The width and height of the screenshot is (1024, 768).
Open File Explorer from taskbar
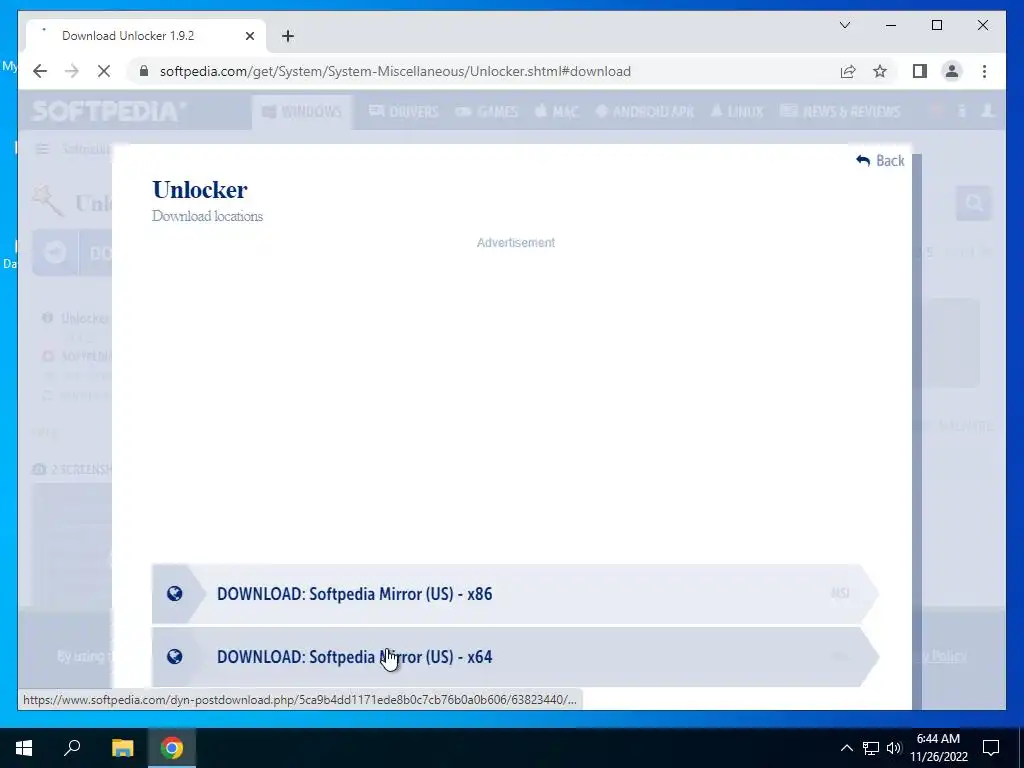tap(122, 748)
